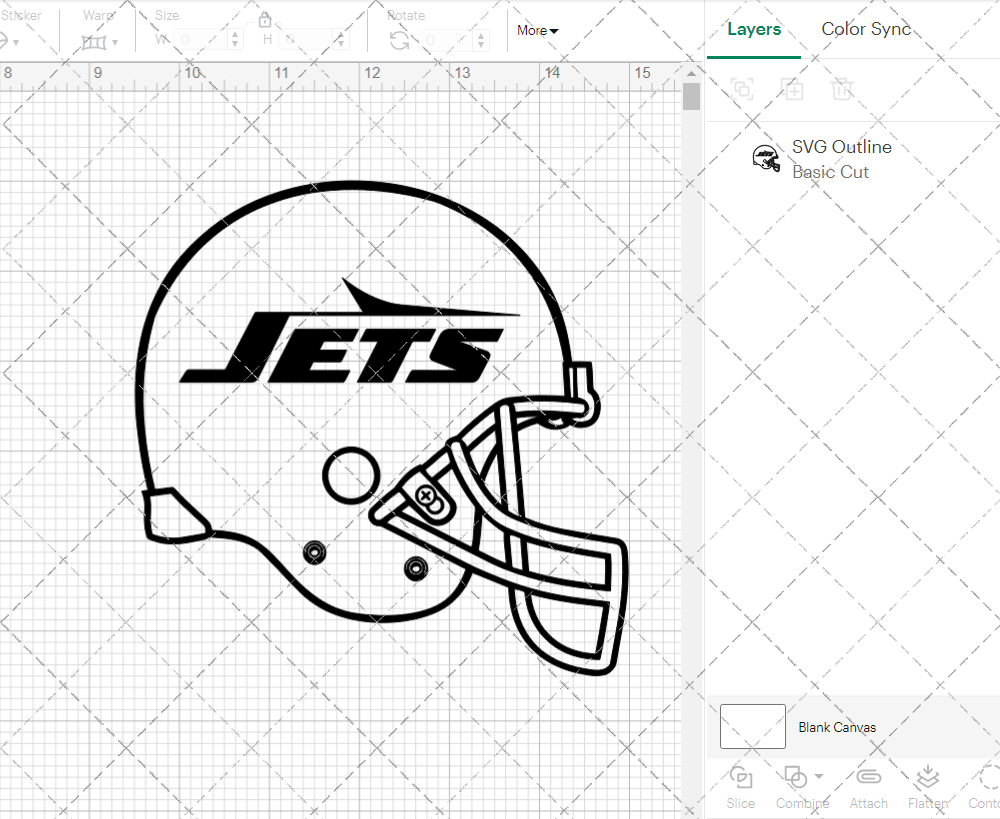Image resolution: width=1000 pixels, height=819 pixels.
Task: Select the Layers tab
Action: coord(754,29)
